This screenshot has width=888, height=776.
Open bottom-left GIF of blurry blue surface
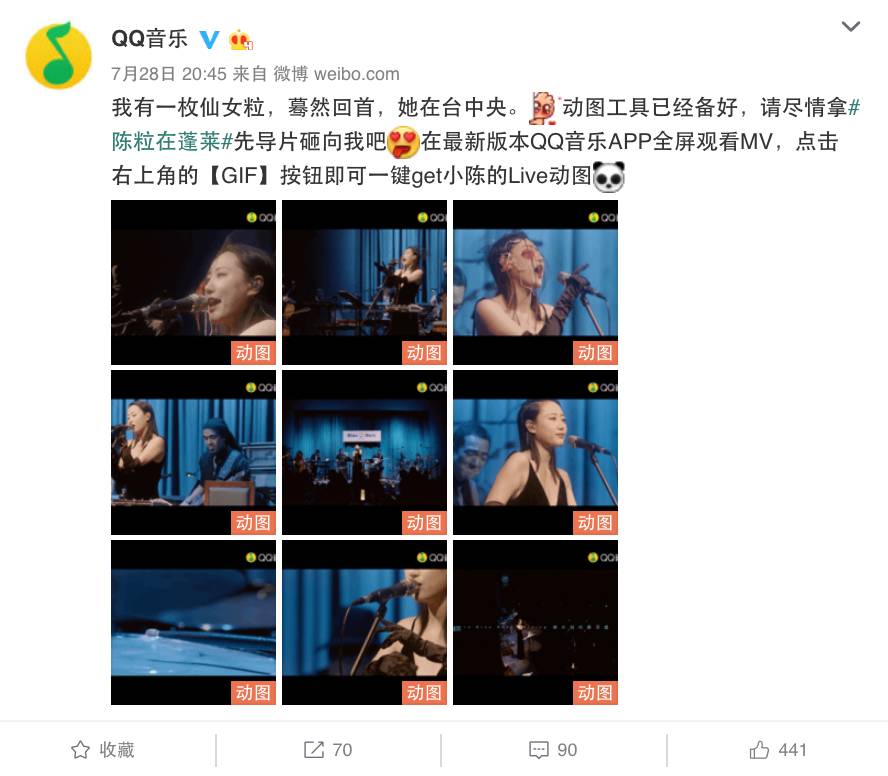pos(194,622)
